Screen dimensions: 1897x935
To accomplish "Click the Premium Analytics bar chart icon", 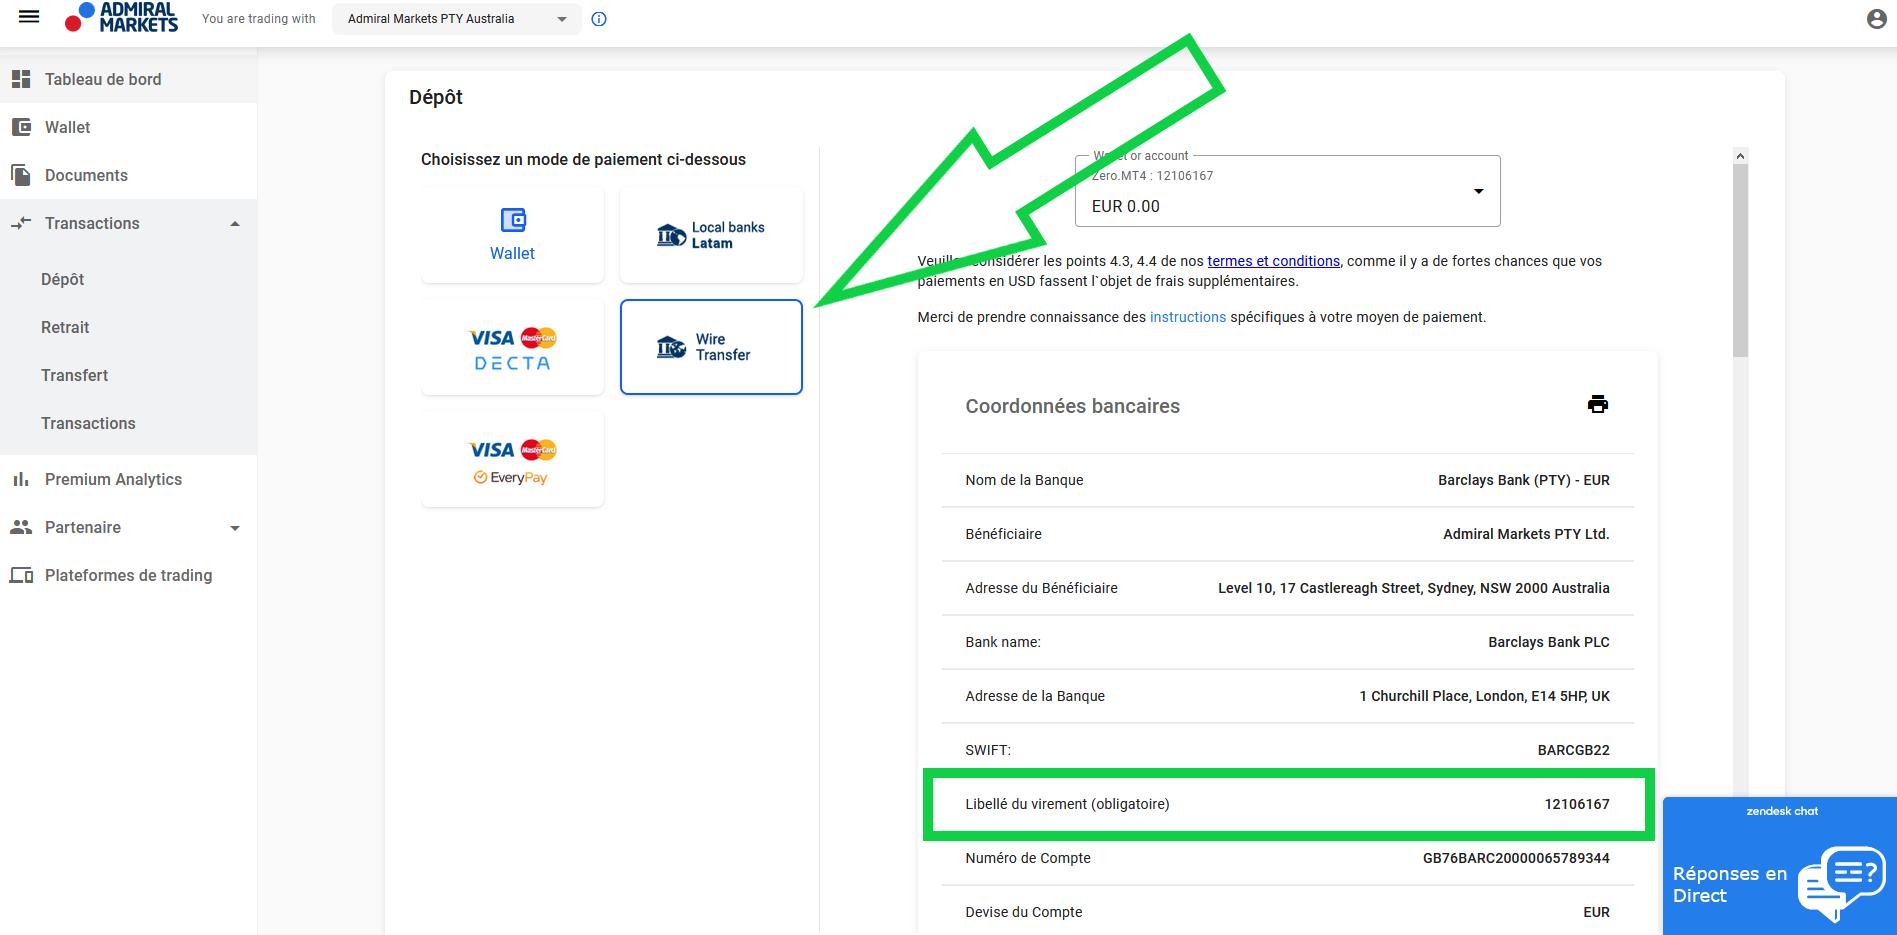I will [21, 479].
